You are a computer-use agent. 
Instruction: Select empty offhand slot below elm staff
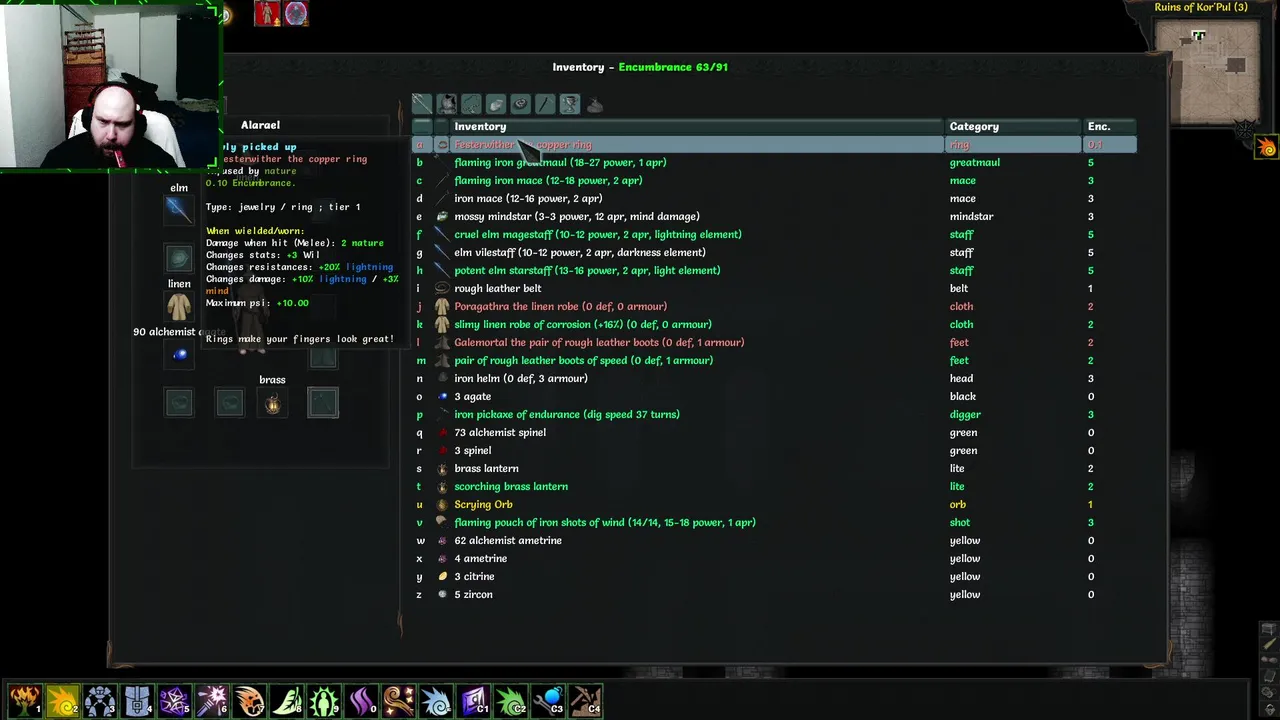click(x=179, y=258)
